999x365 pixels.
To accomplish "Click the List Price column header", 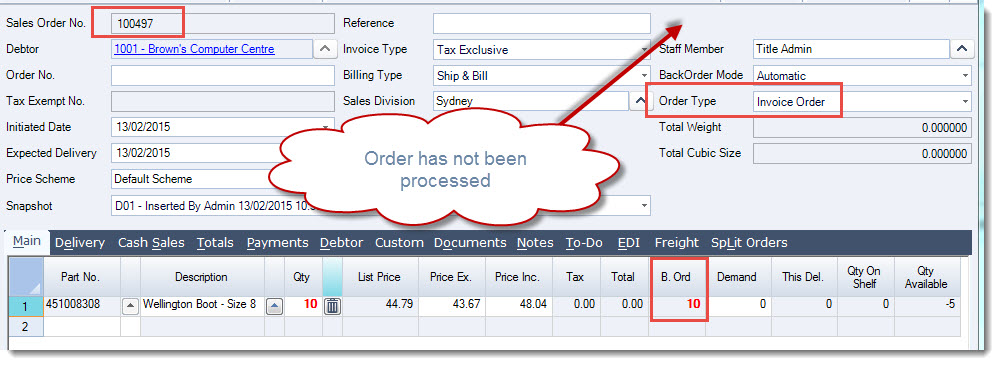I will 380,277.
